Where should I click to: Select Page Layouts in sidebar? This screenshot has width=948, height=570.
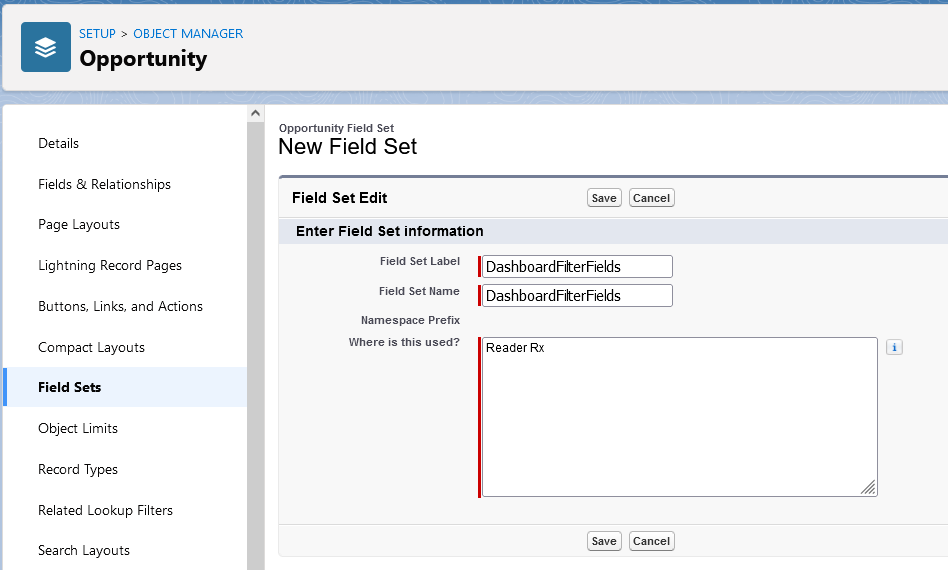pos(79,225)
